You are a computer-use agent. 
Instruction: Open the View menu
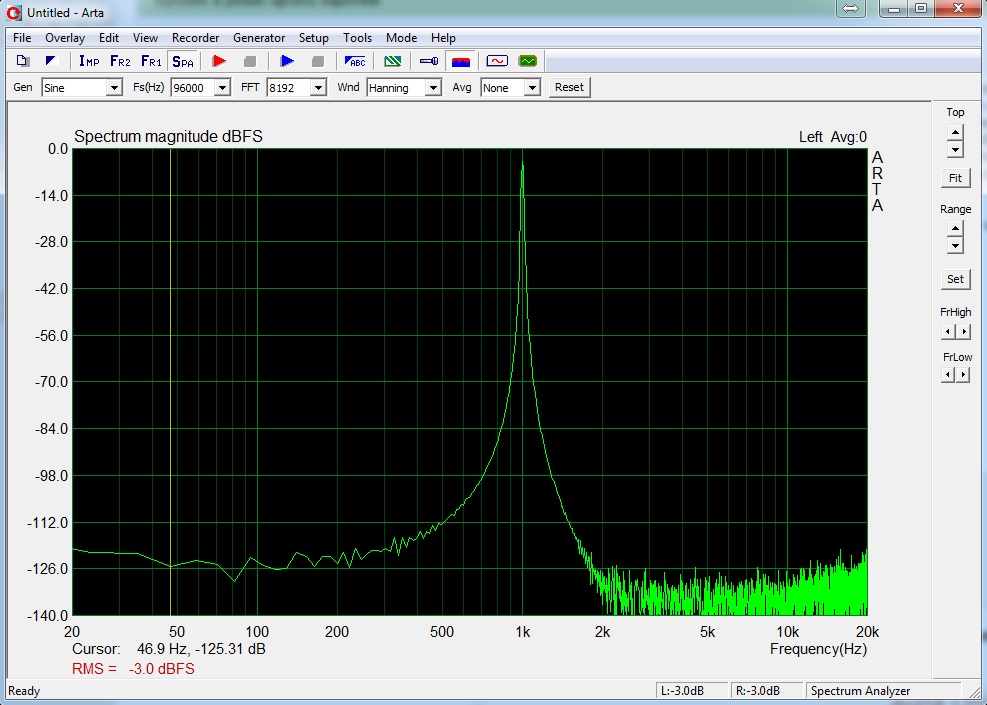145,38
